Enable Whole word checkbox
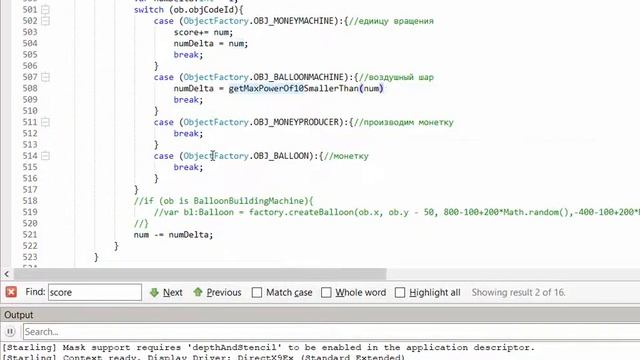 (x=326, y=293)
